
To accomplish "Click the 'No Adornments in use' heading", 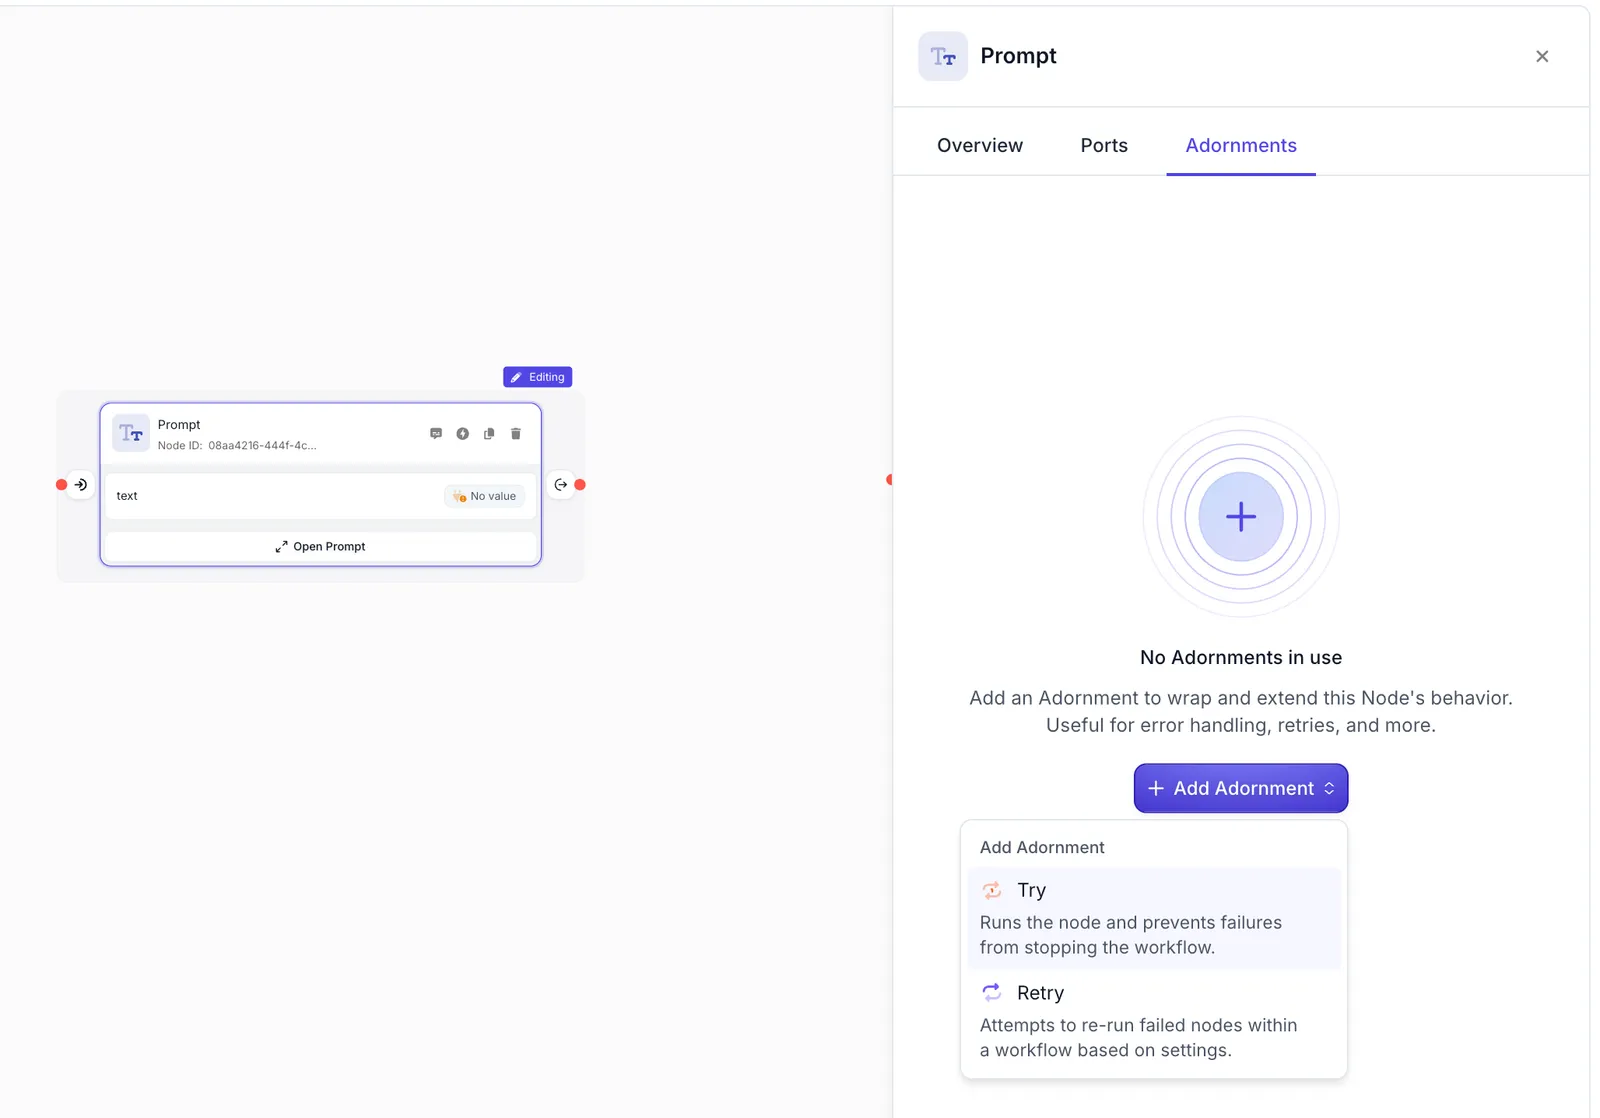I will (x=1241, y=658).
